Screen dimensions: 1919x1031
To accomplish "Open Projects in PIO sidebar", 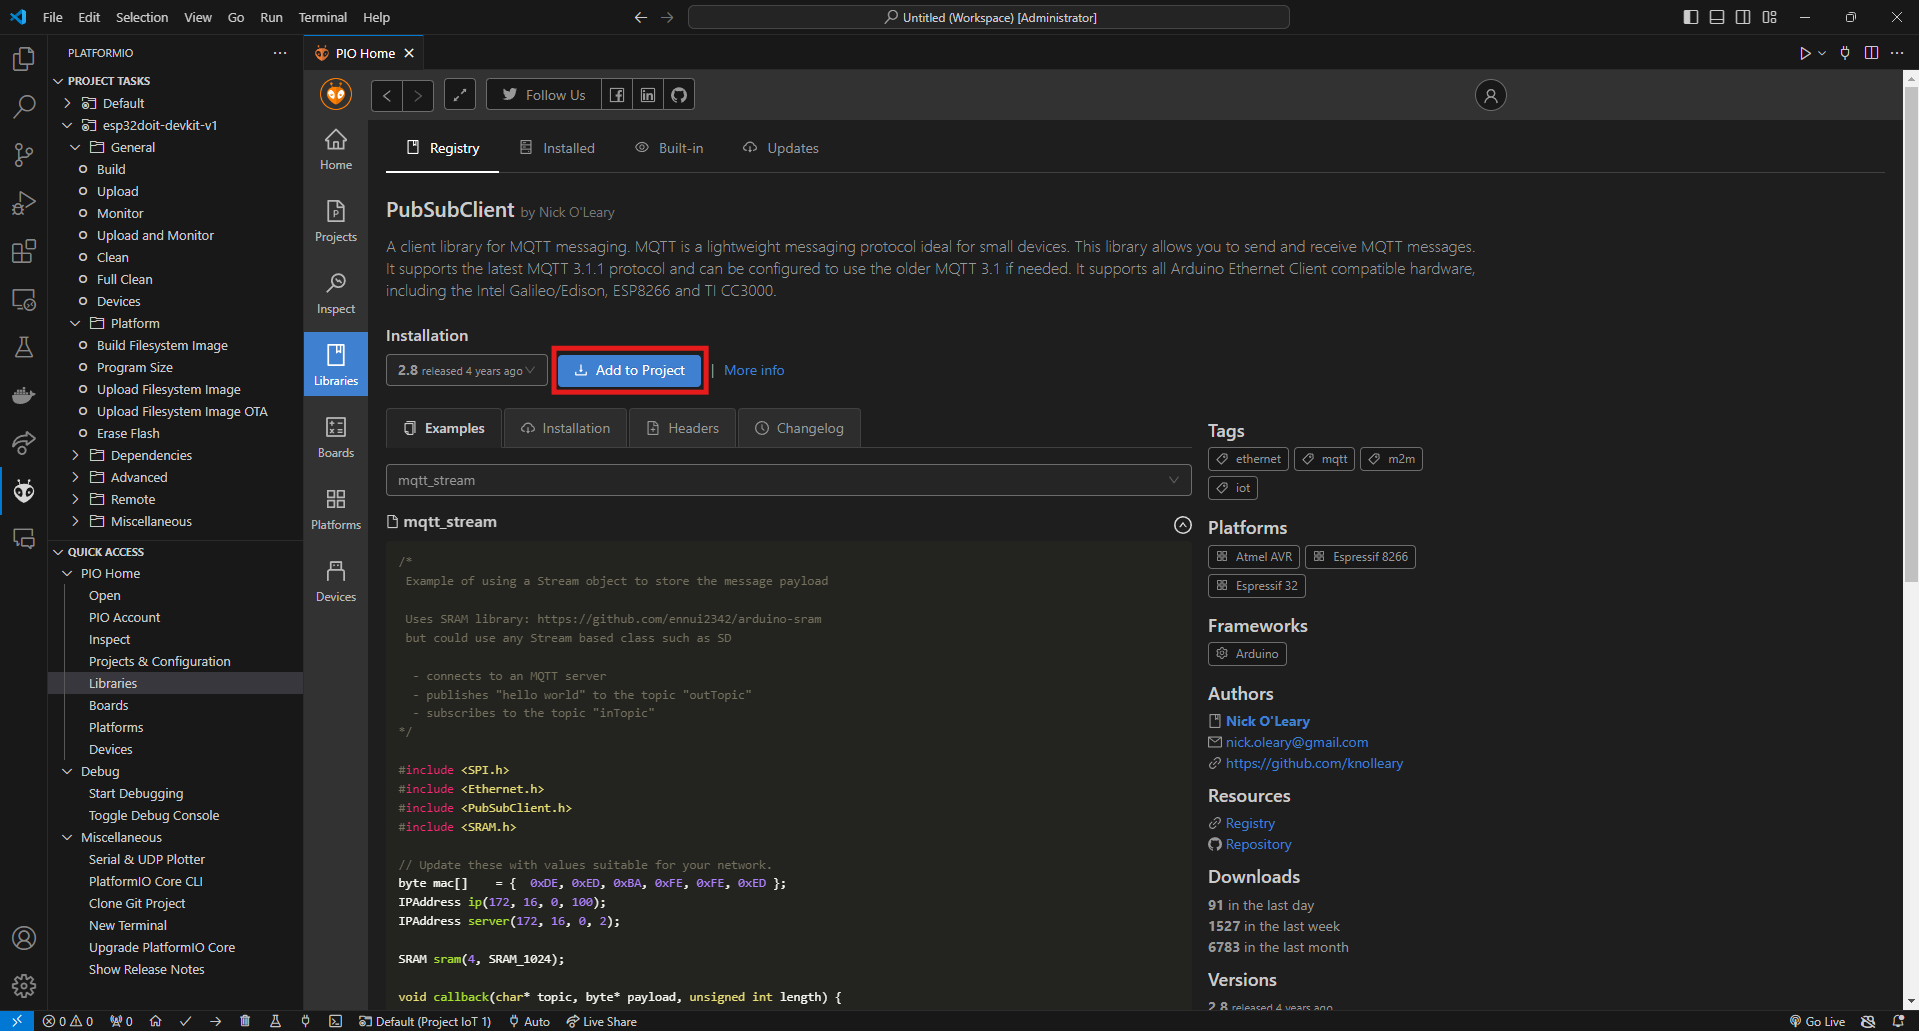I will tap(336, 222).
